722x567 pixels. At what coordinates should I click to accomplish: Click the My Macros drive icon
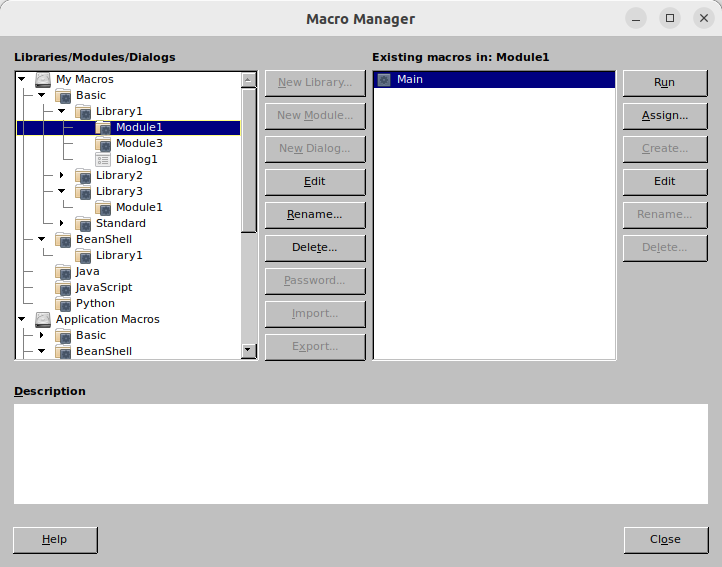coord(43,79)
